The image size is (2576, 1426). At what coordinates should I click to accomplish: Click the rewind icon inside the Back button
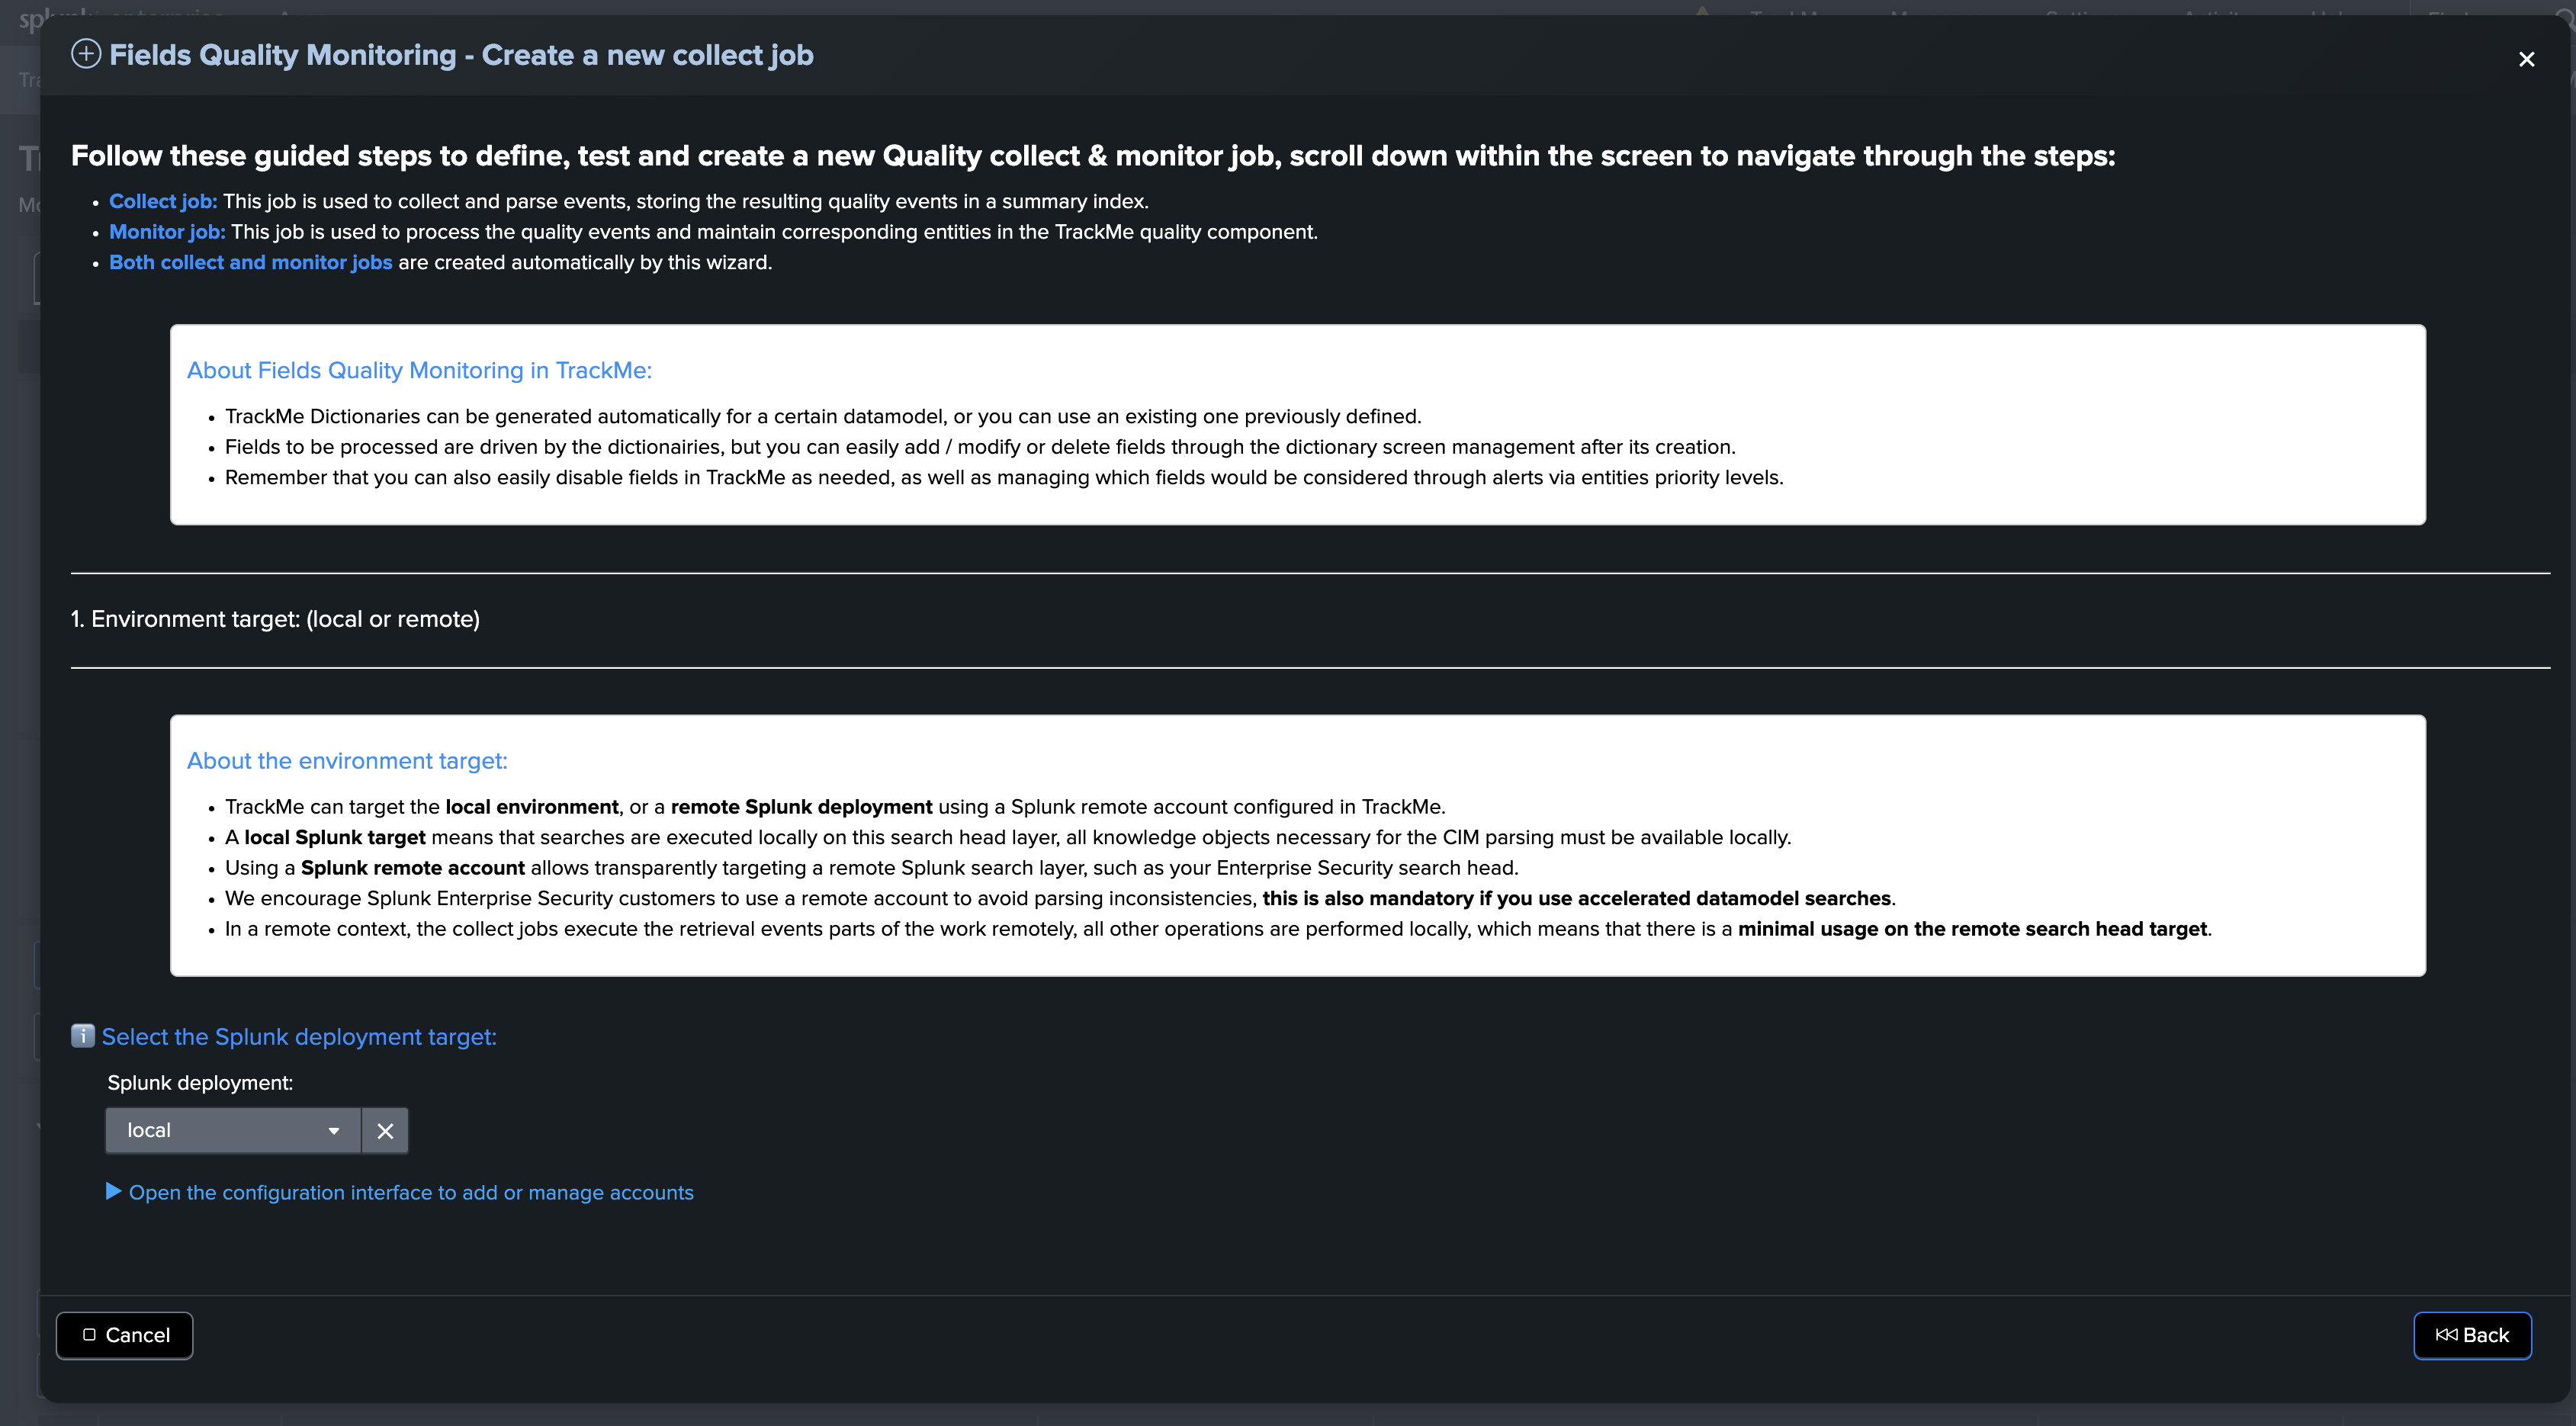click(x=2446, y=1334)
